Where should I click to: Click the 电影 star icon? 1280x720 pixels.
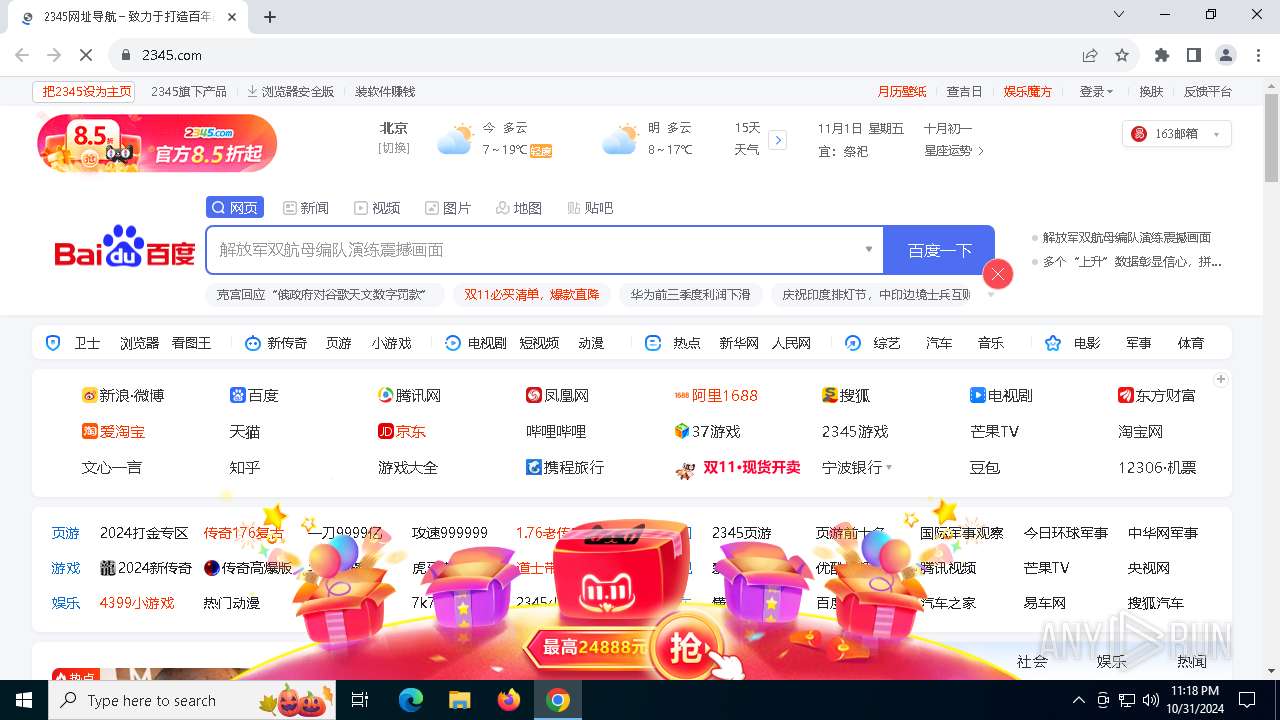[x=1053, y=343]
